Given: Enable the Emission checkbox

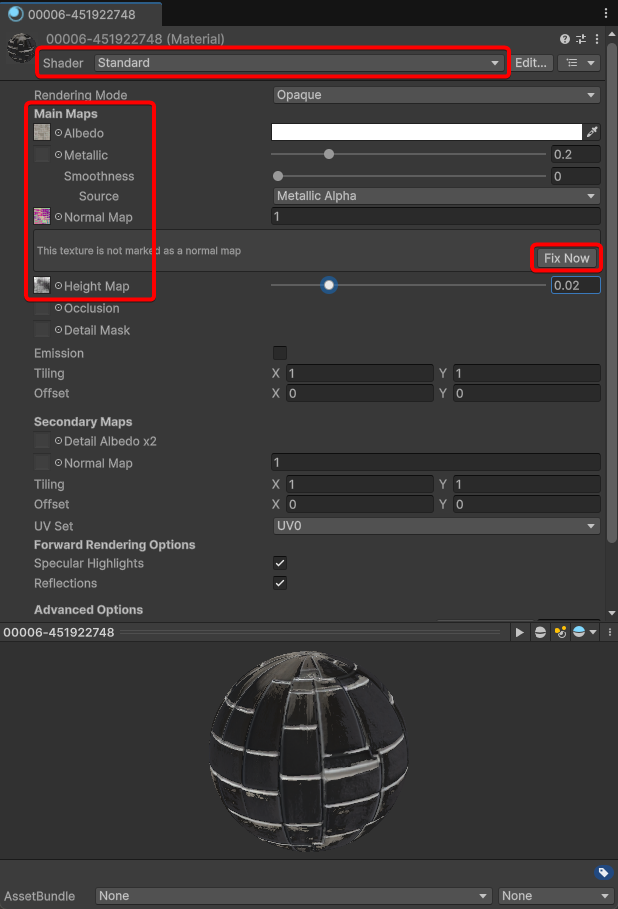Looking at the screenshot, I should click(x=280, y=353).
